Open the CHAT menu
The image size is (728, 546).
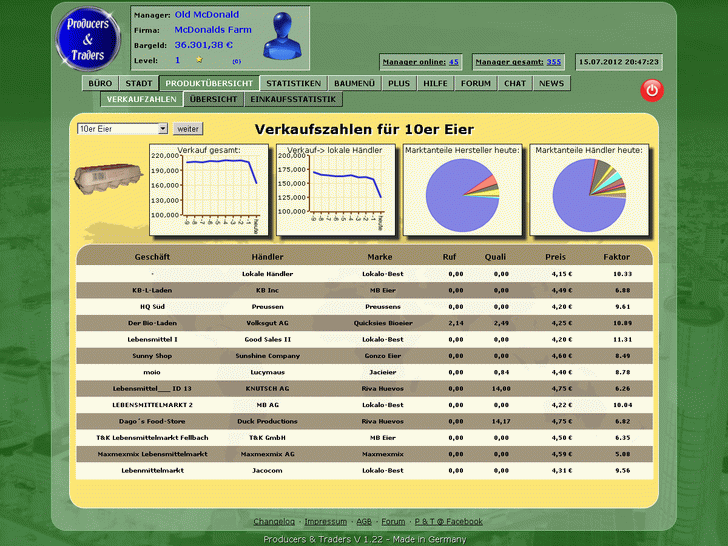pos(515,84)
